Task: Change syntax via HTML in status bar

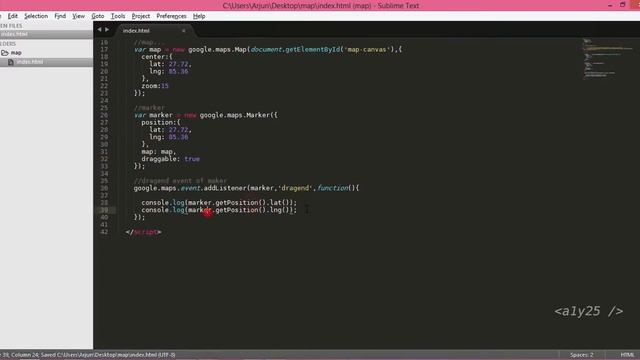Action: click(627, 355)
